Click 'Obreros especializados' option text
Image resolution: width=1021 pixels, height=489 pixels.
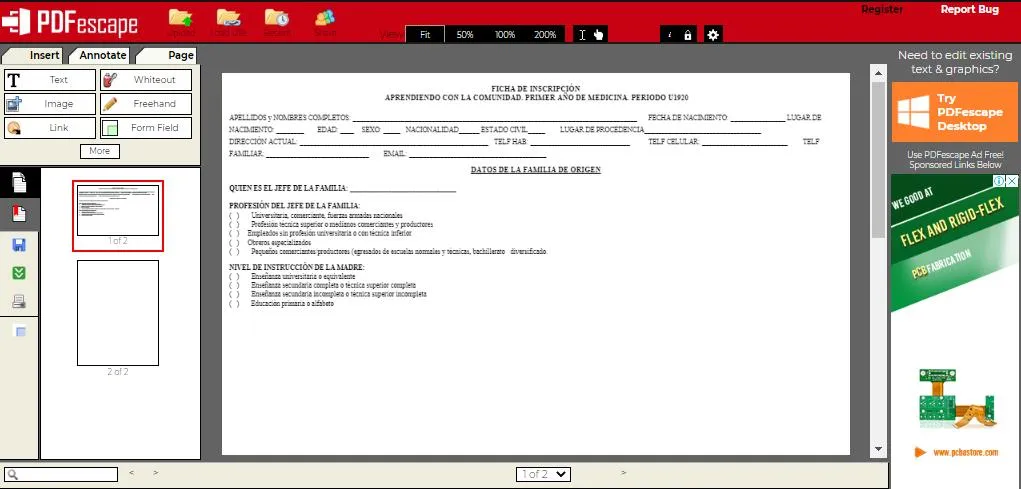point(279,242)
